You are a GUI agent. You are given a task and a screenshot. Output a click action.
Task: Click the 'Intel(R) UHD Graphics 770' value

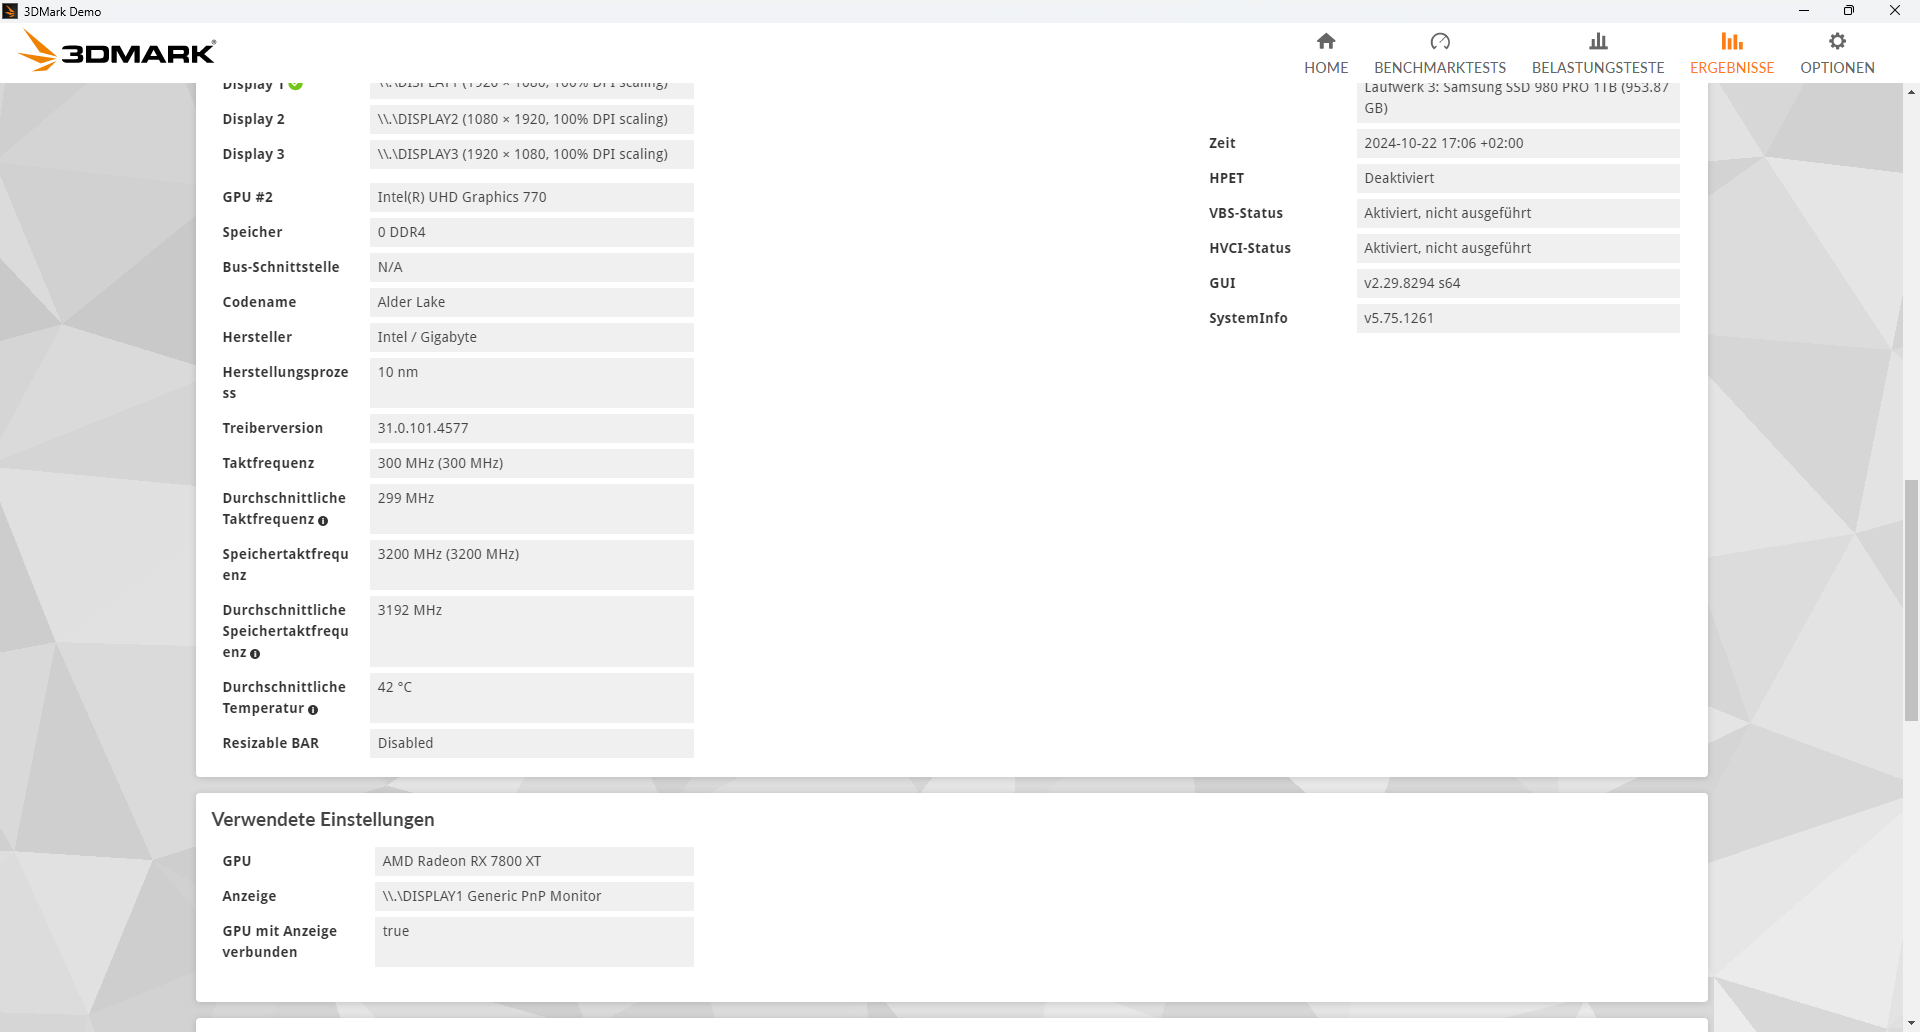point(532,197)
